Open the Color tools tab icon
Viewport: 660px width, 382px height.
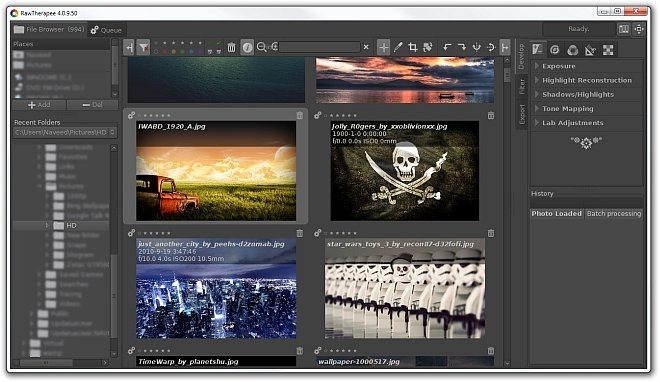pos(572,50)
